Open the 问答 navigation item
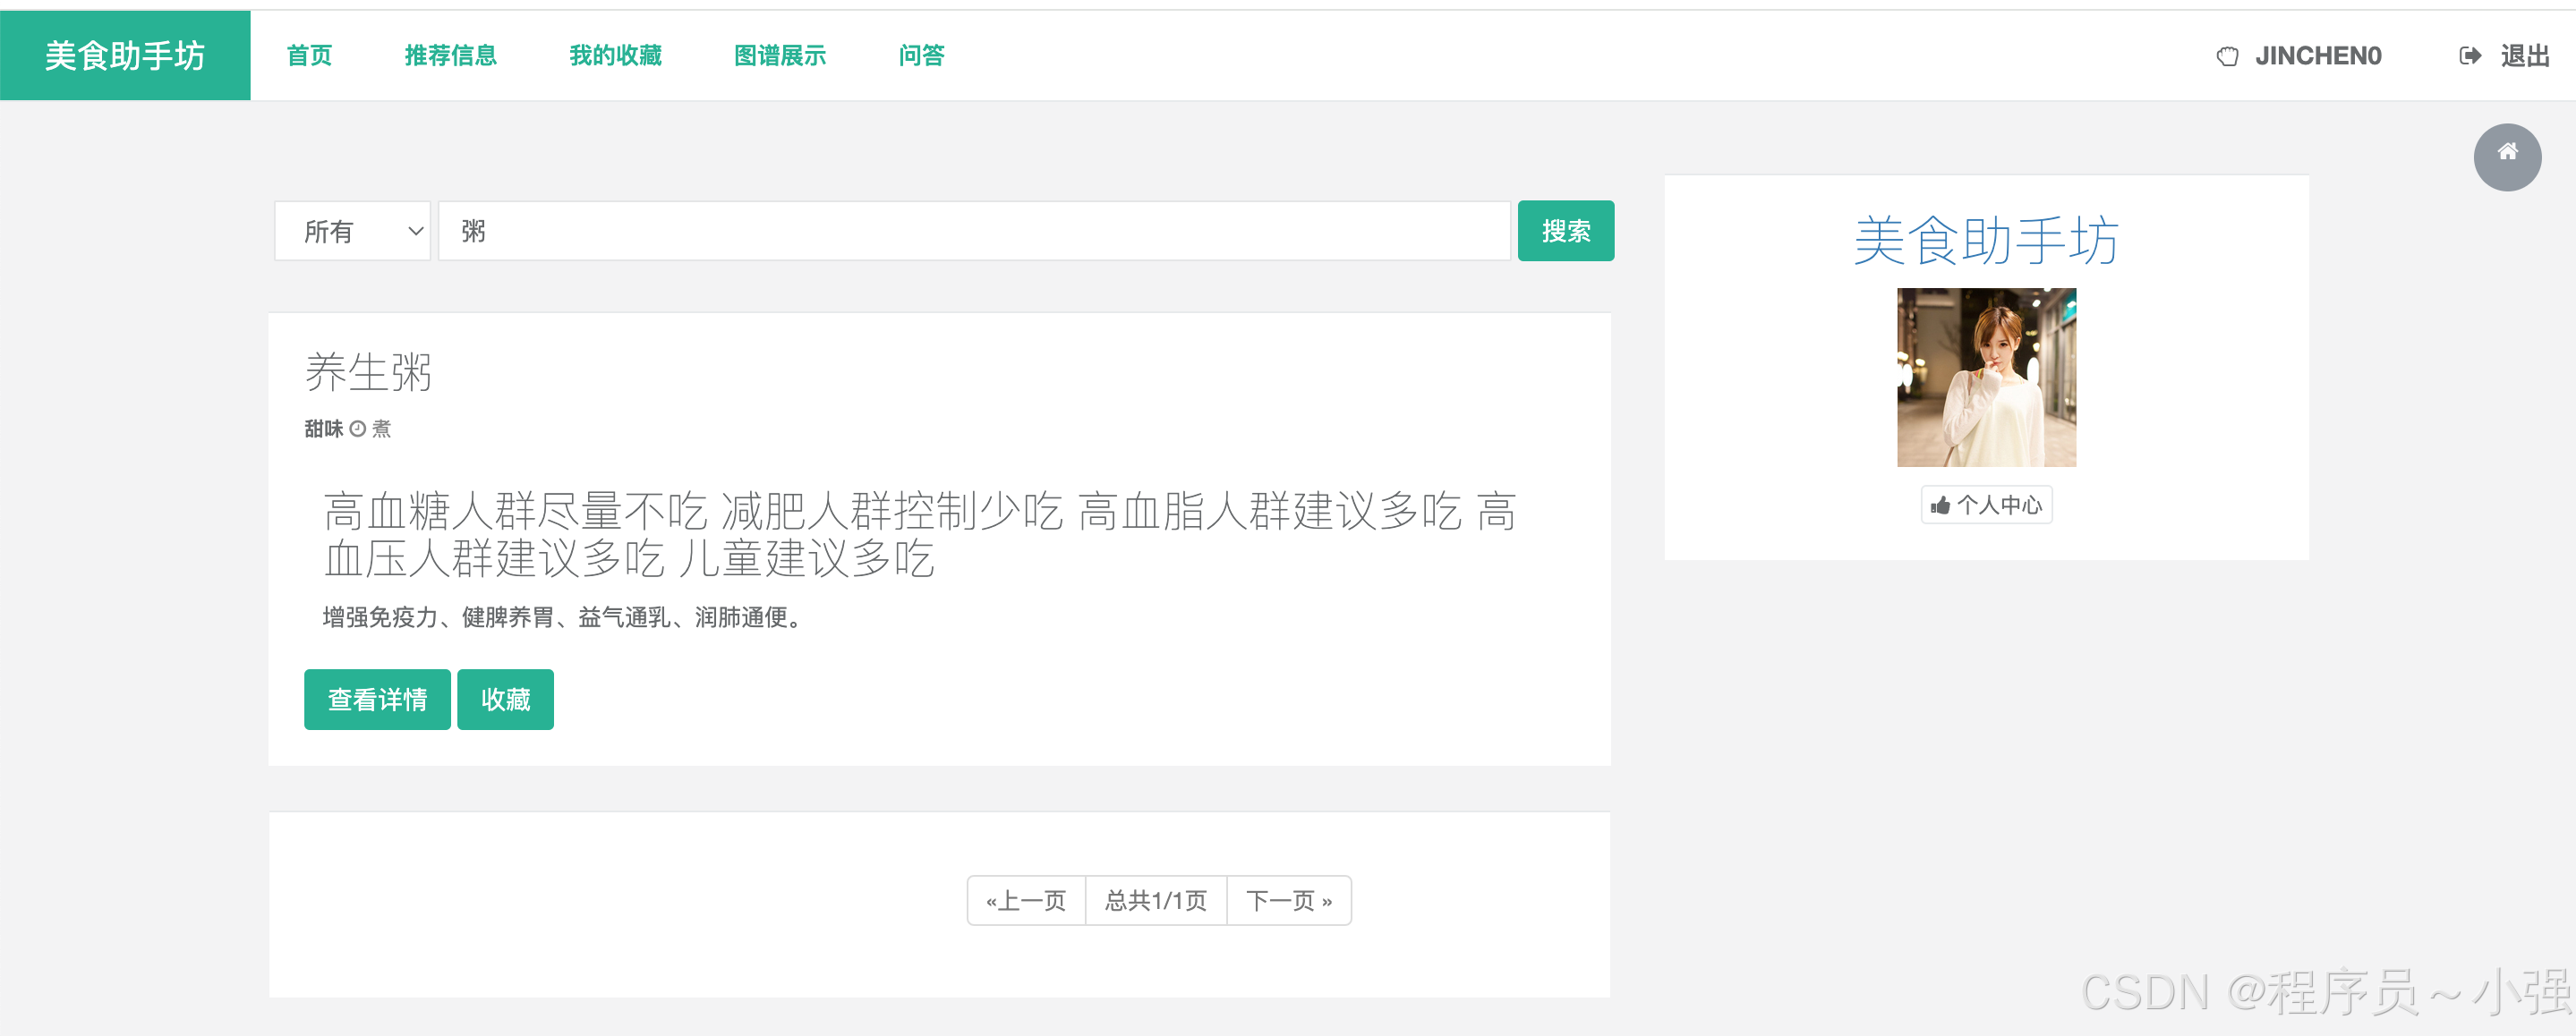Screen dimensions: 2576x1036 pos(921,56)
